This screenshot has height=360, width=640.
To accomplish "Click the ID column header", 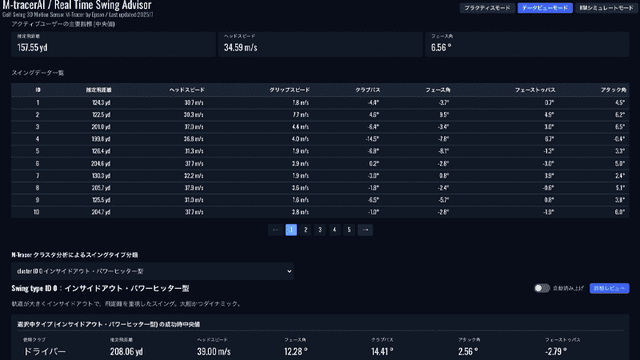I will pyautogui.click(x=38, y=90).
